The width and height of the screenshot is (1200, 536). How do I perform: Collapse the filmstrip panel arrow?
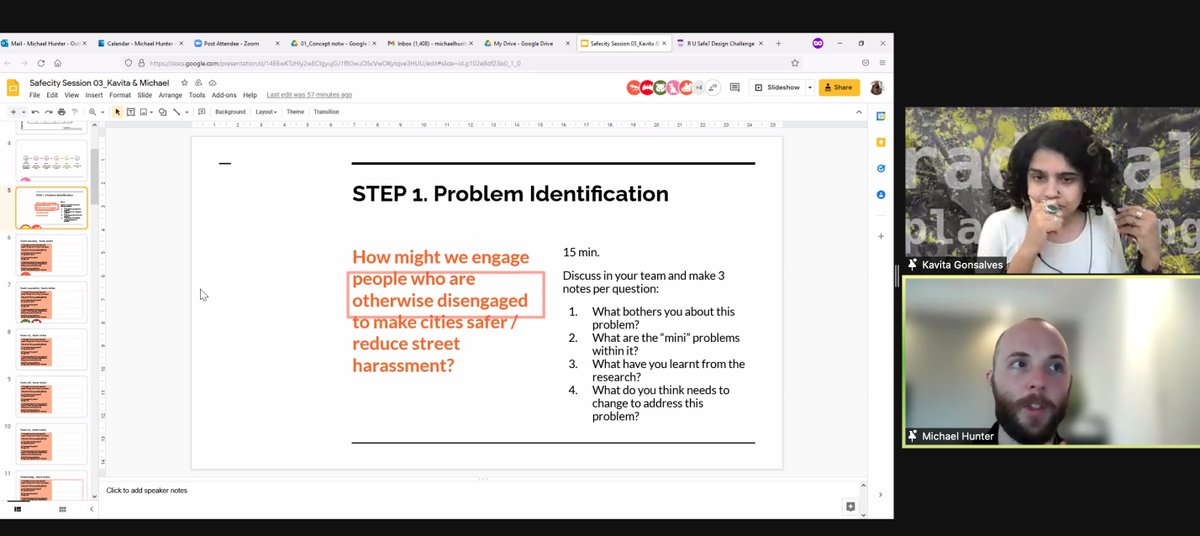[91, 509]
